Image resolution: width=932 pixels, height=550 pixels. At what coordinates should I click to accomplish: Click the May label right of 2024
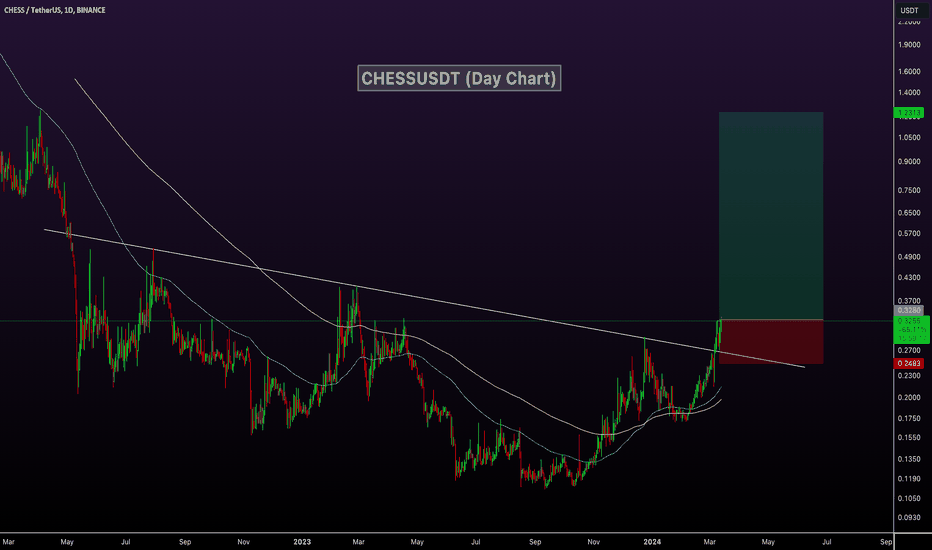tap(768, 542)
